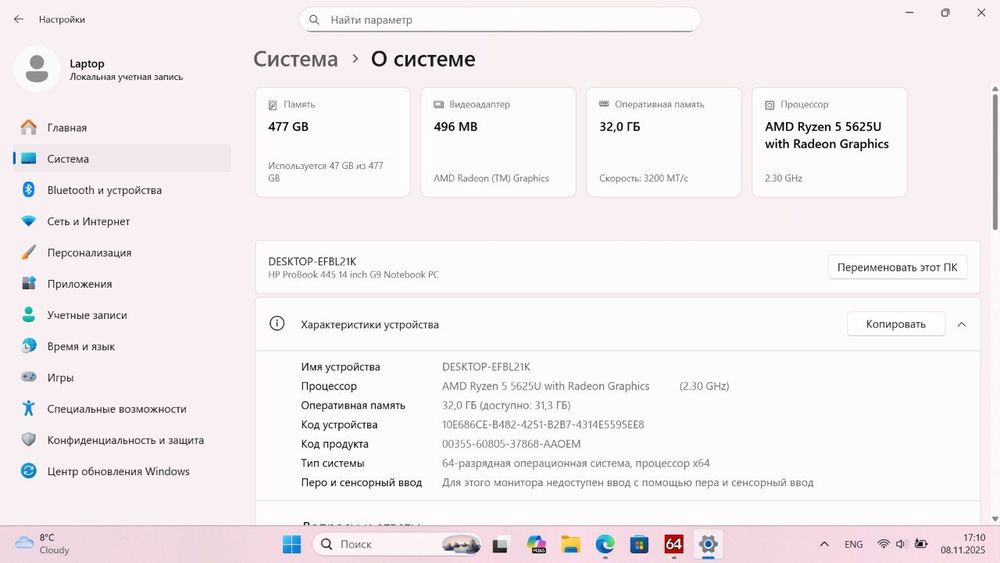The height and width of the screenshot is (563, 1000).
Task: Click the Найти параметр search field
Action: coord(500,20)
